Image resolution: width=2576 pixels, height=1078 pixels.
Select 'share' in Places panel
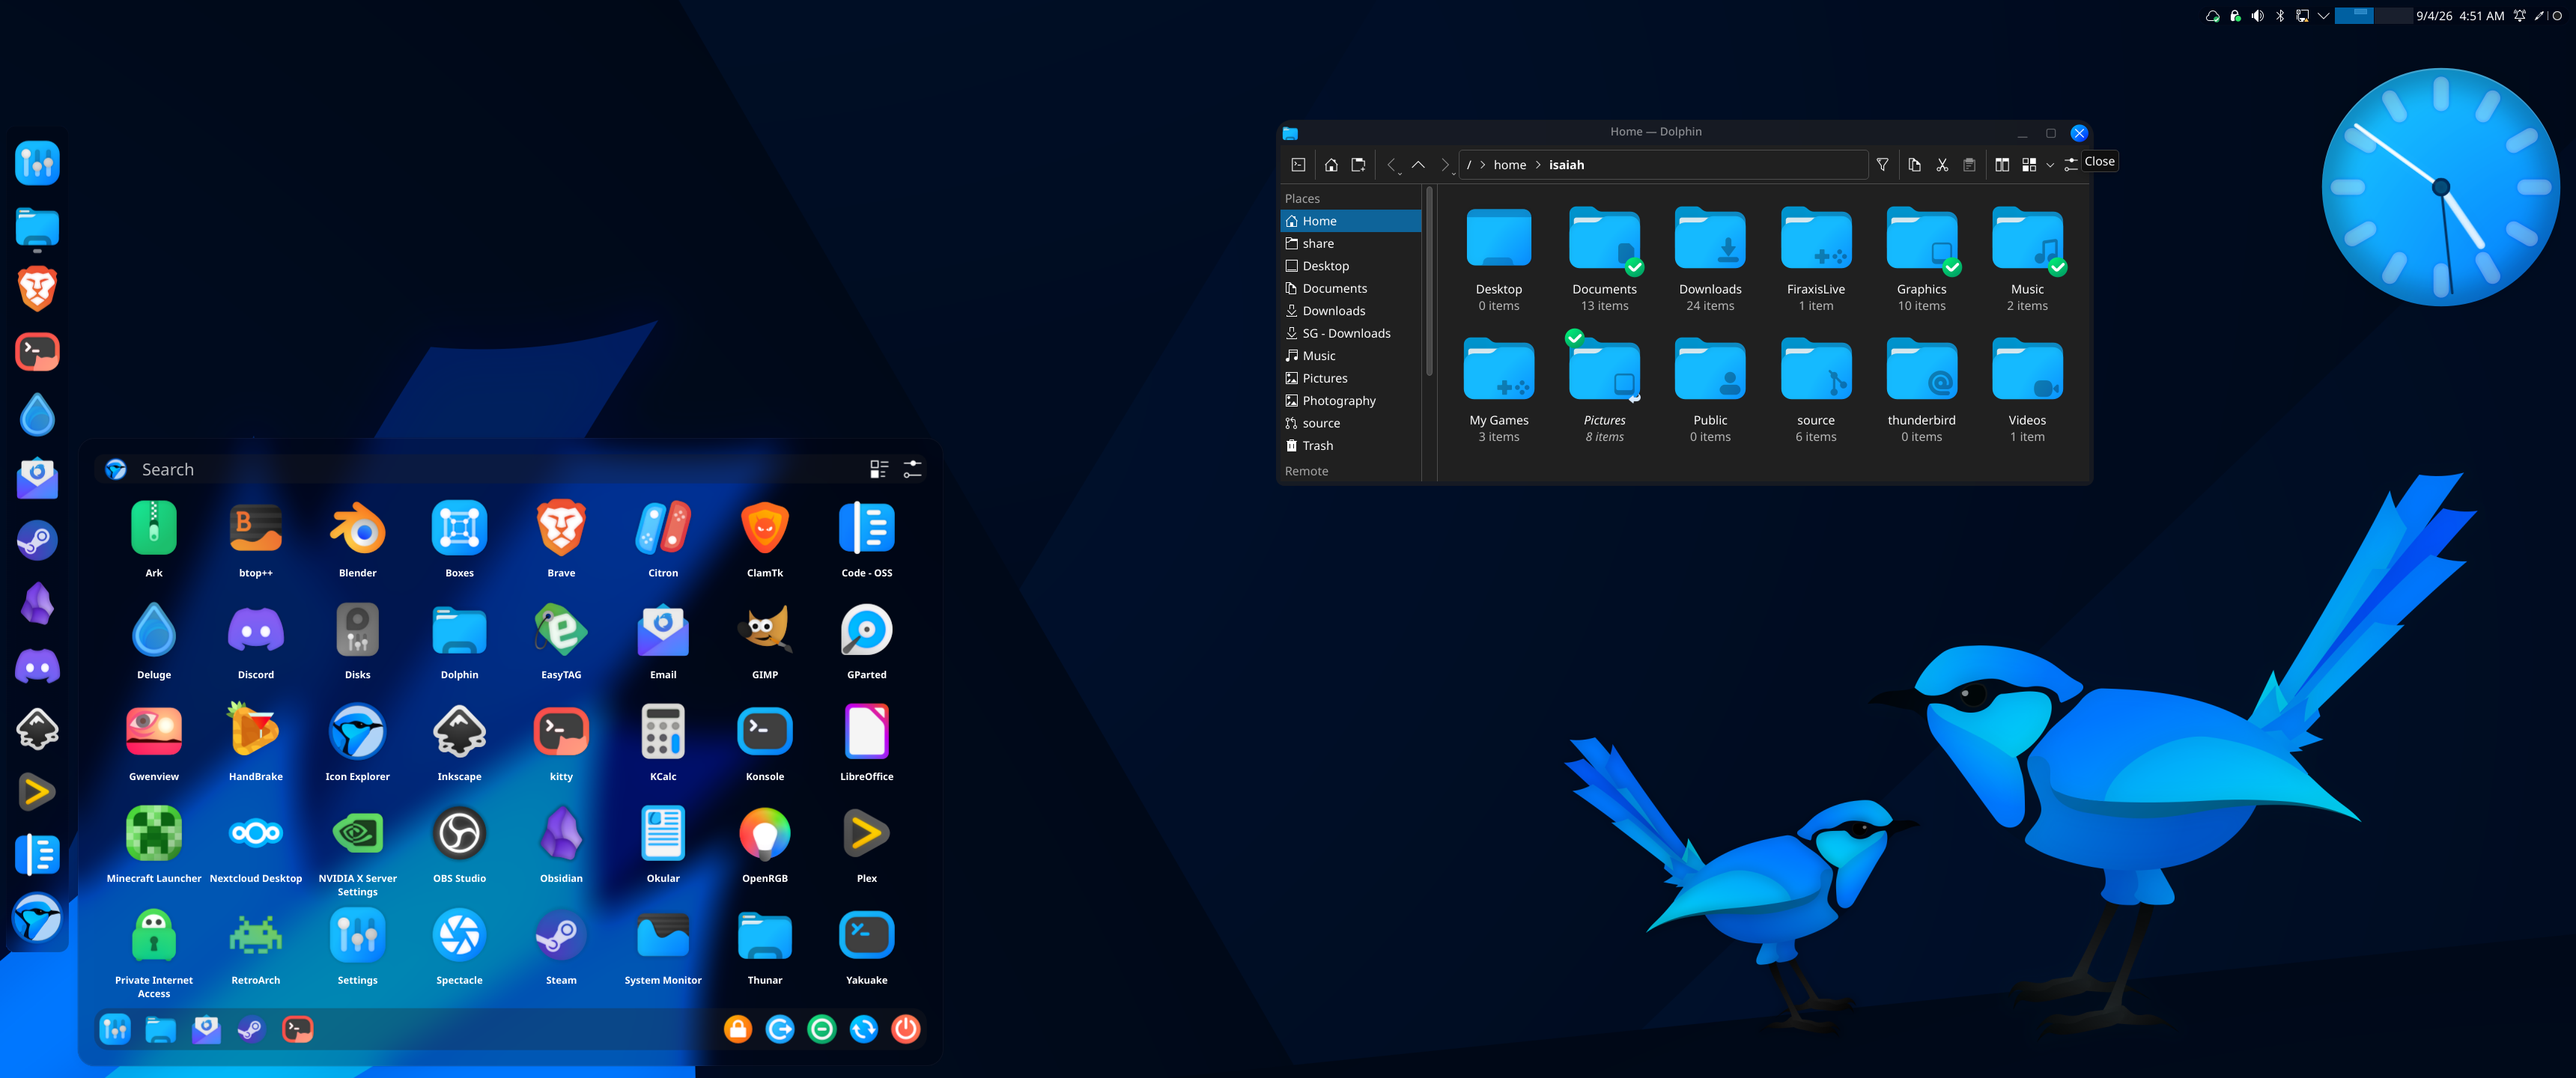[1350, 244]
